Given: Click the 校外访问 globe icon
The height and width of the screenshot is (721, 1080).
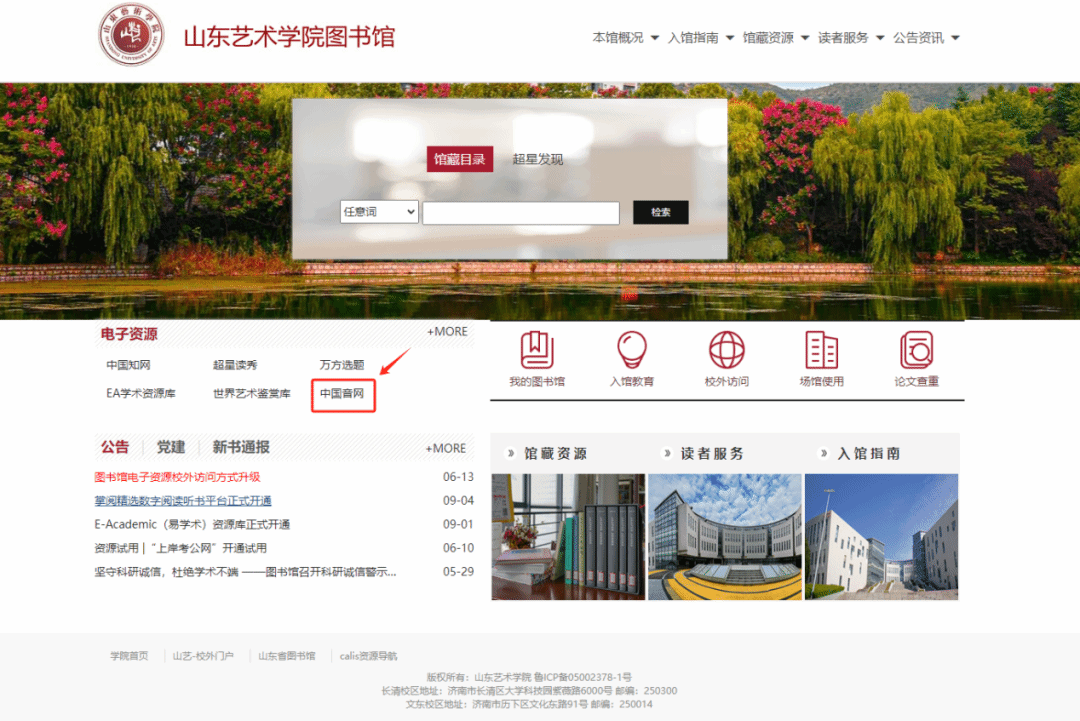Looking at the screenshot, I should (x=727, y=351).
